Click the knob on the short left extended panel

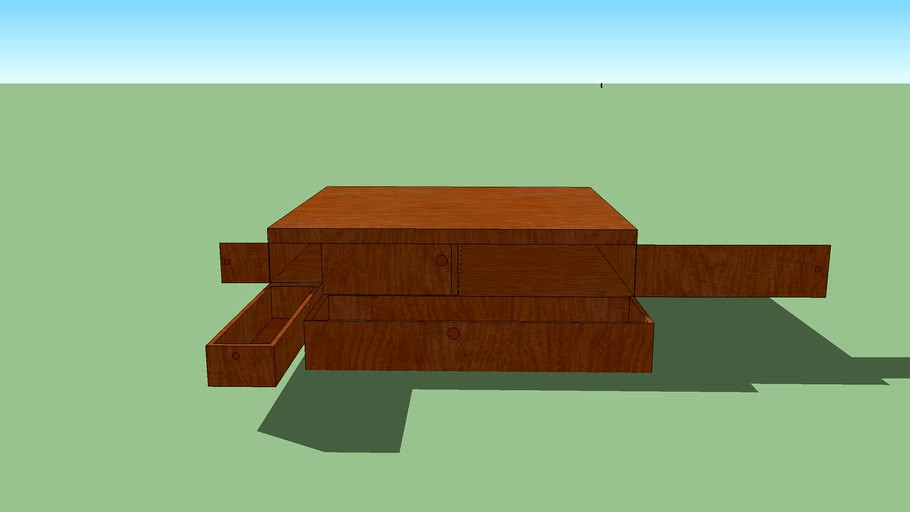(227, 262)
